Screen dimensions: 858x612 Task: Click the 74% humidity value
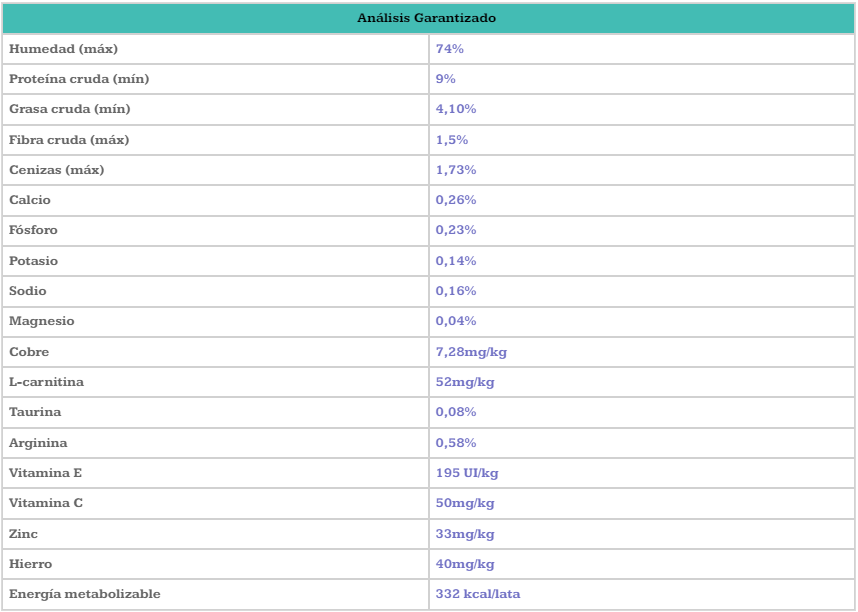pos(450,48)
